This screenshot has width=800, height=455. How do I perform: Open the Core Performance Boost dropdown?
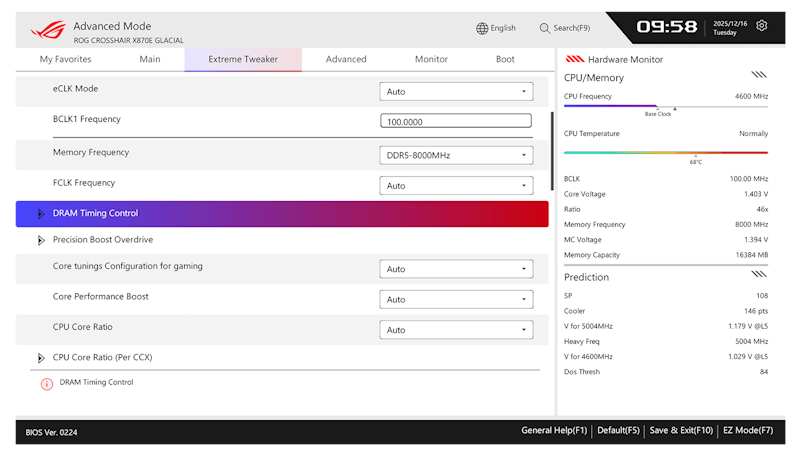point(456,299)
